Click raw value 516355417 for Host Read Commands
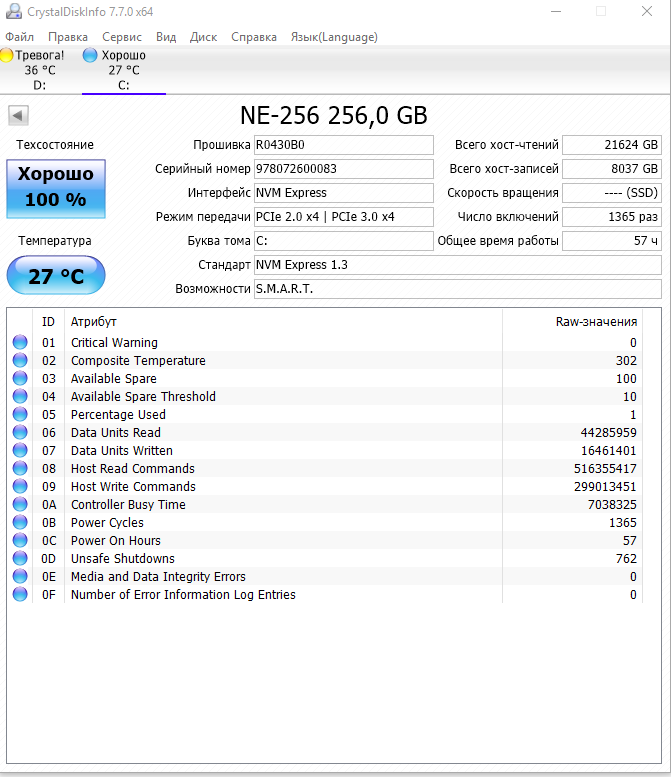Viewport: 671px width, 777px height. (605, 469)
